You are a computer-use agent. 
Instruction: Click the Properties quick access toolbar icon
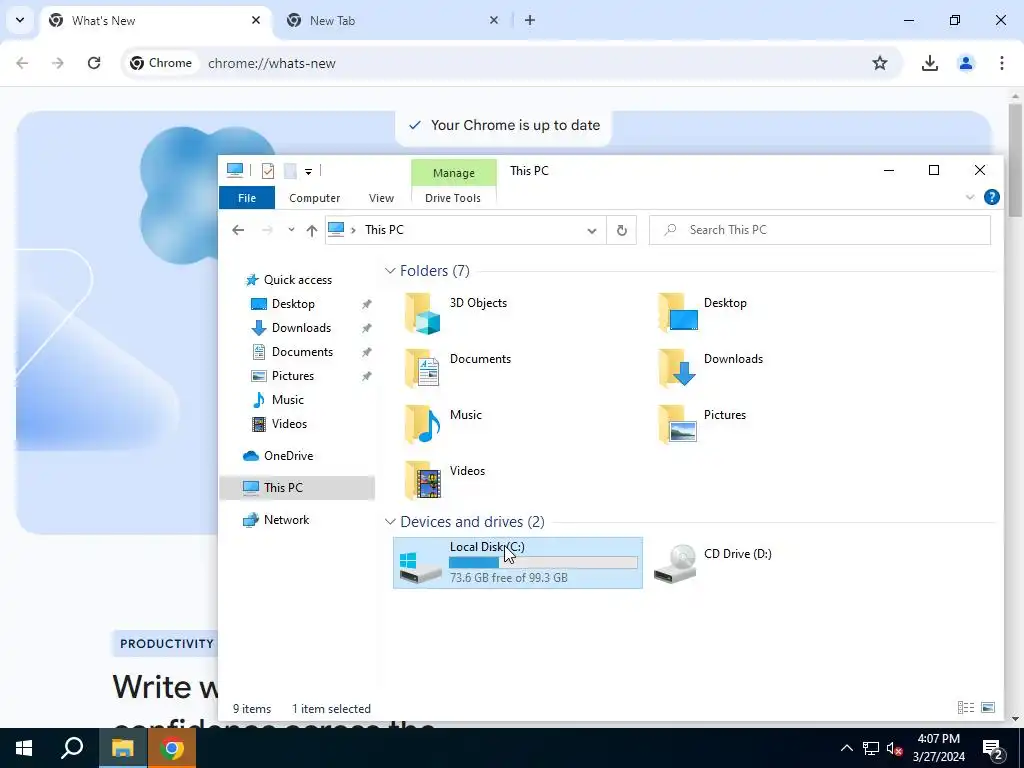coord(268,171)
